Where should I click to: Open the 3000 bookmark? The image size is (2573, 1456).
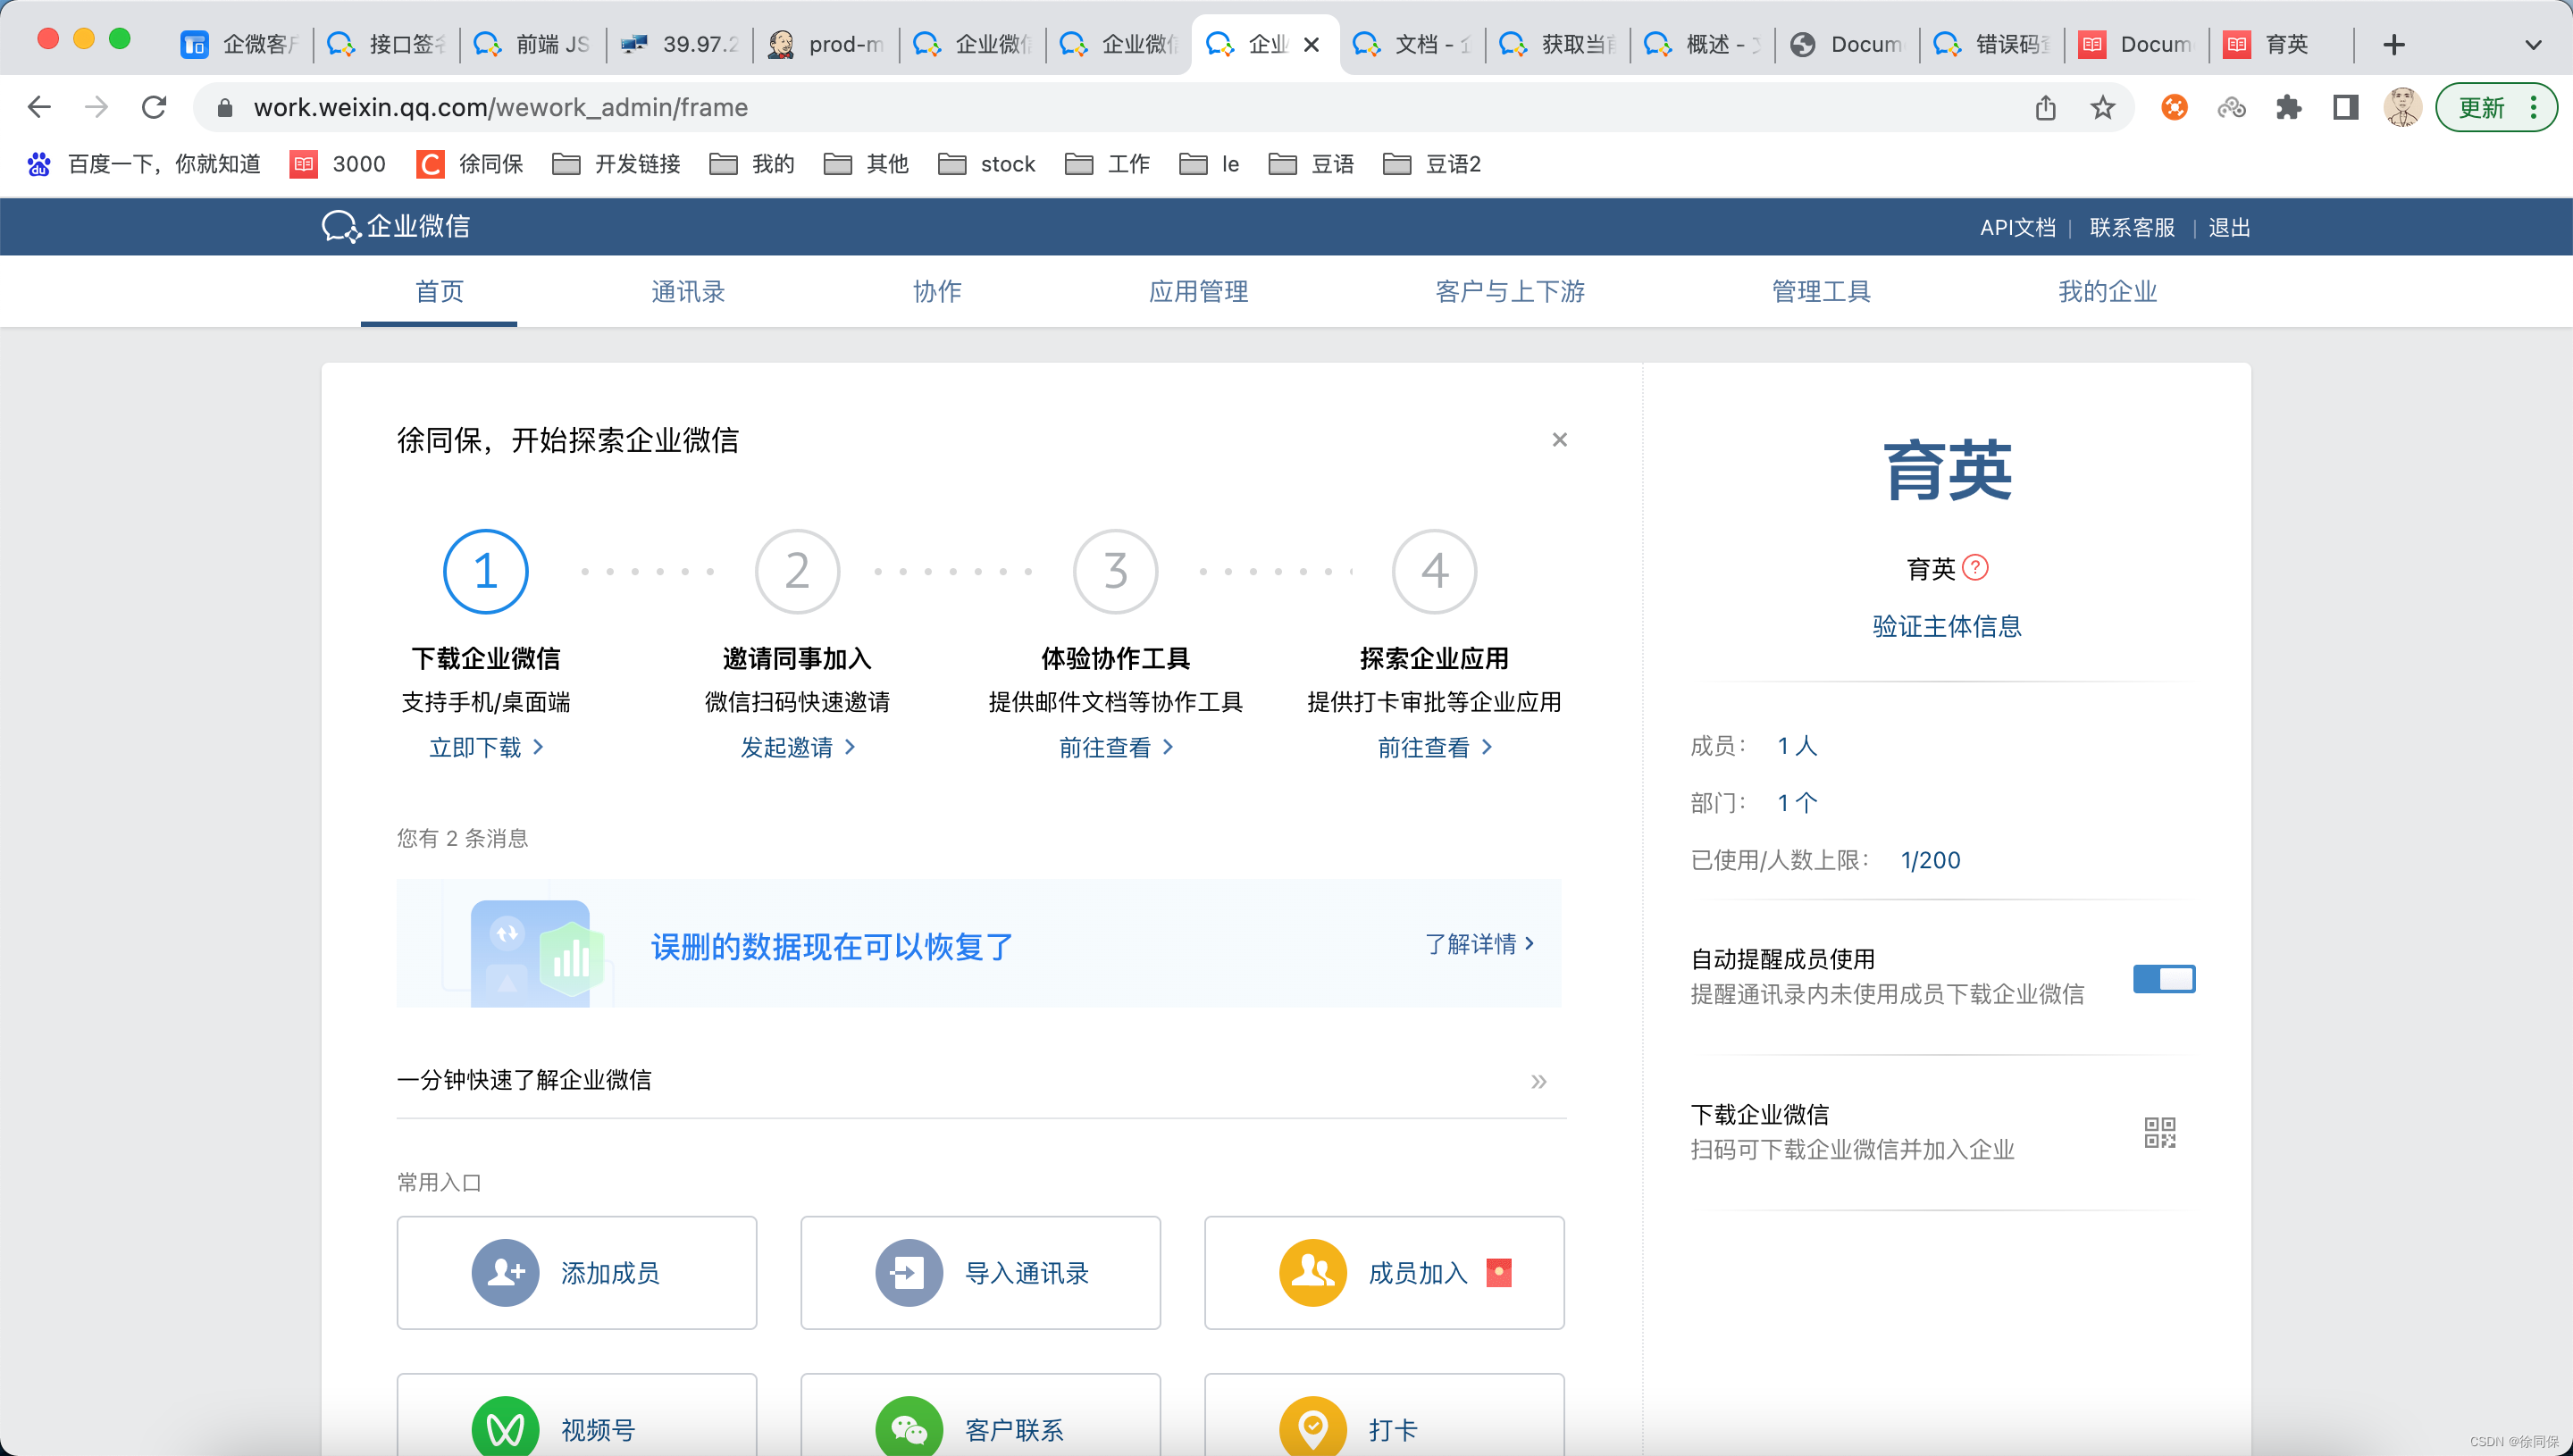337,164
